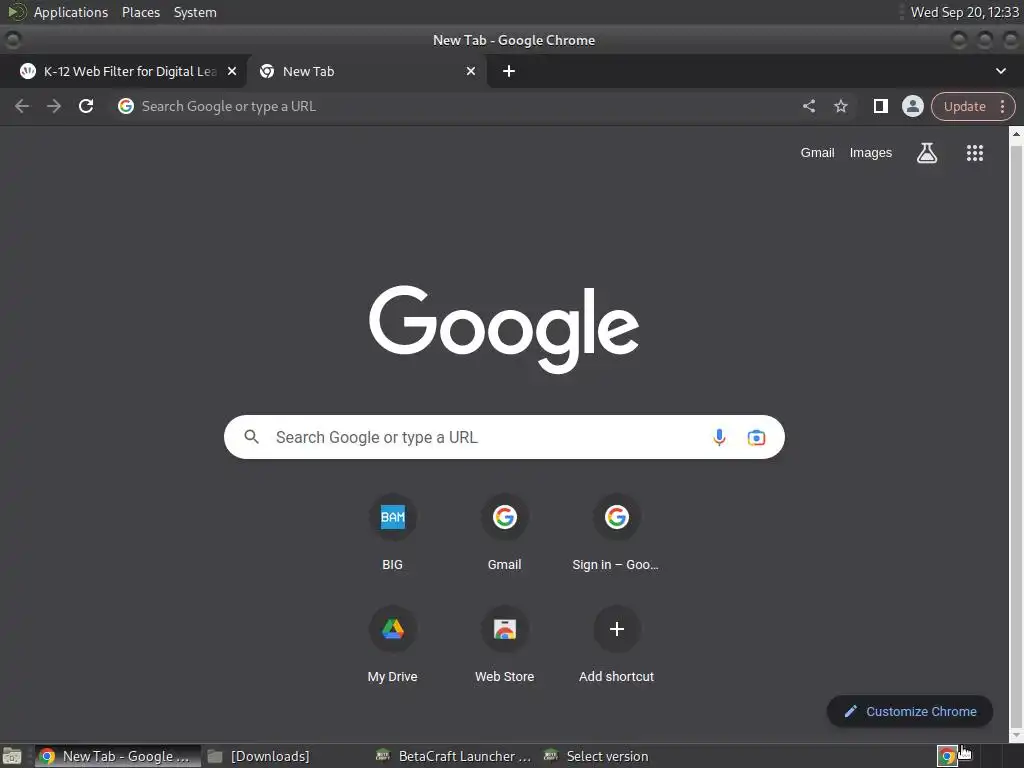Open the date and time clock
This screenshot has height=768, width=1024.
(x=965, y=12)
